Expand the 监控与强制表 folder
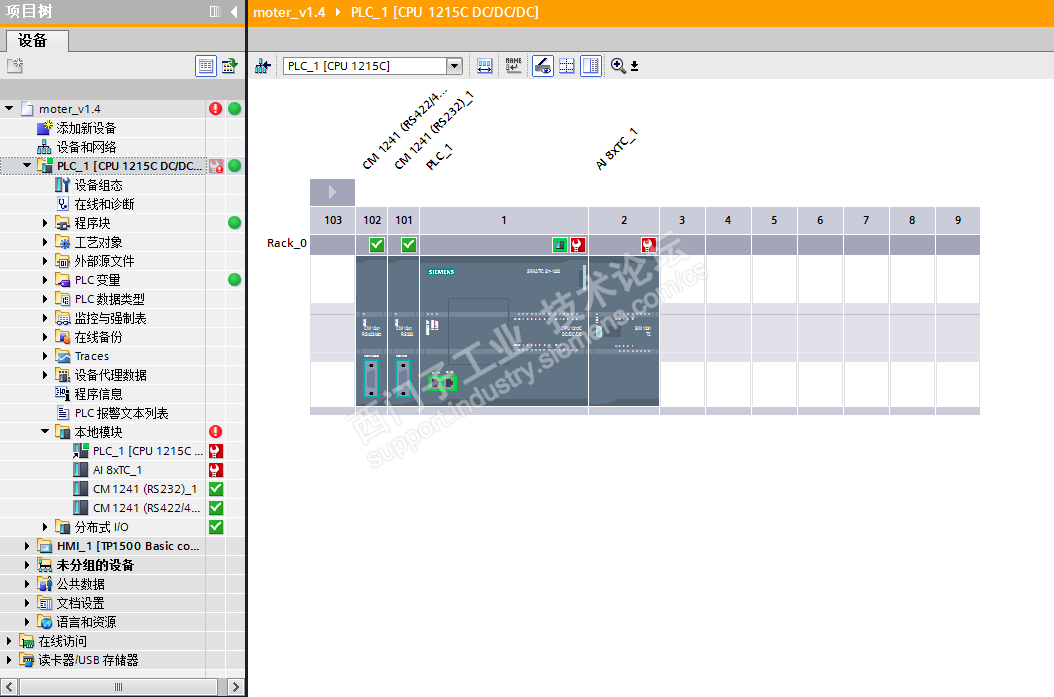Viewport: 1054px width, 697px height. click(45, 318)
